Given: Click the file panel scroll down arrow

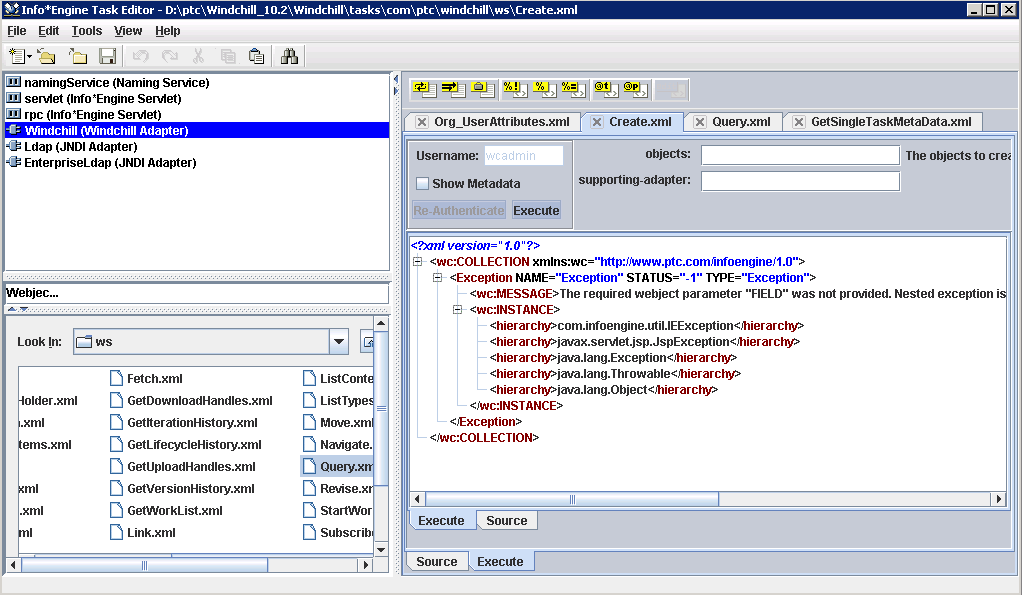Looking at the screenshot, I should [381, 550].
